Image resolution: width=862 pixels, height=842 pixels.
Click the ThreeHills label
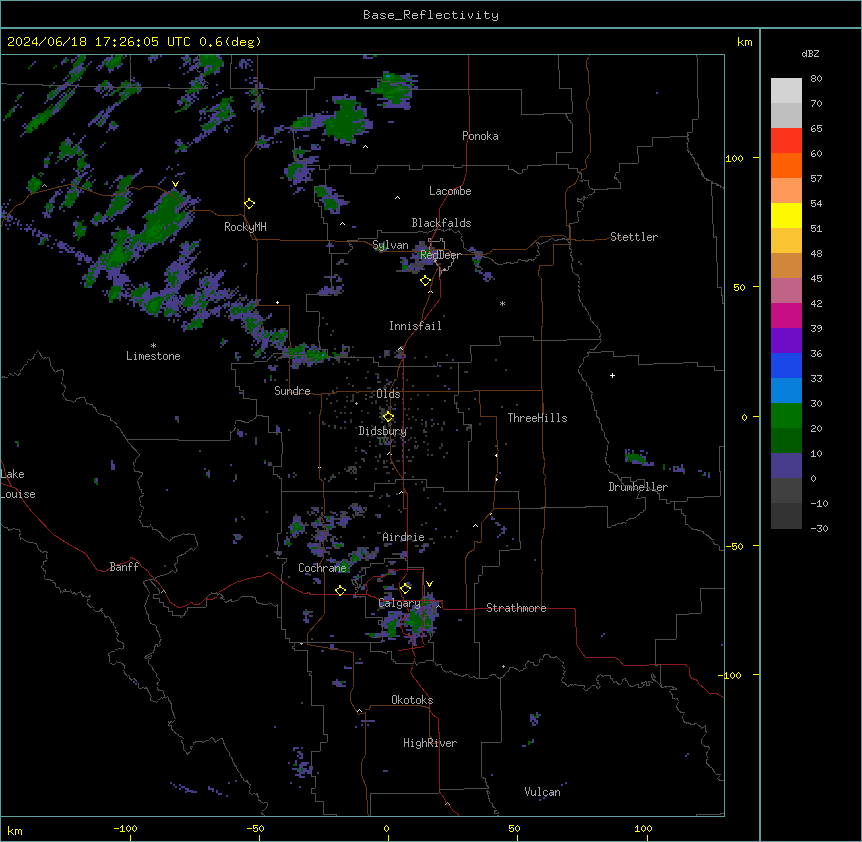pyautogui.click(x=537, y=418)
